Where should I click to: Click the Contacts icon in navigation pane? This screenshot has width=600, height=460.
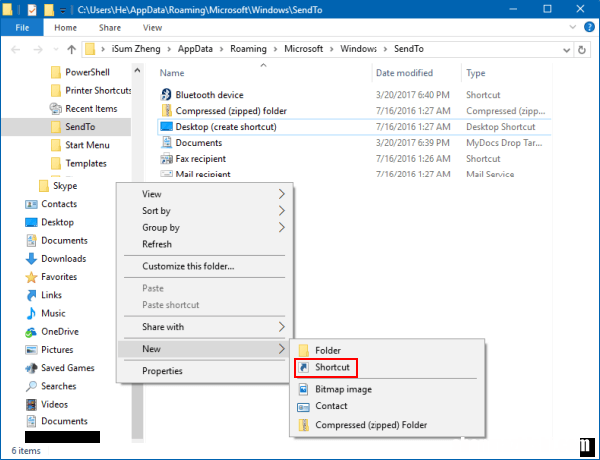pos(31,204)
